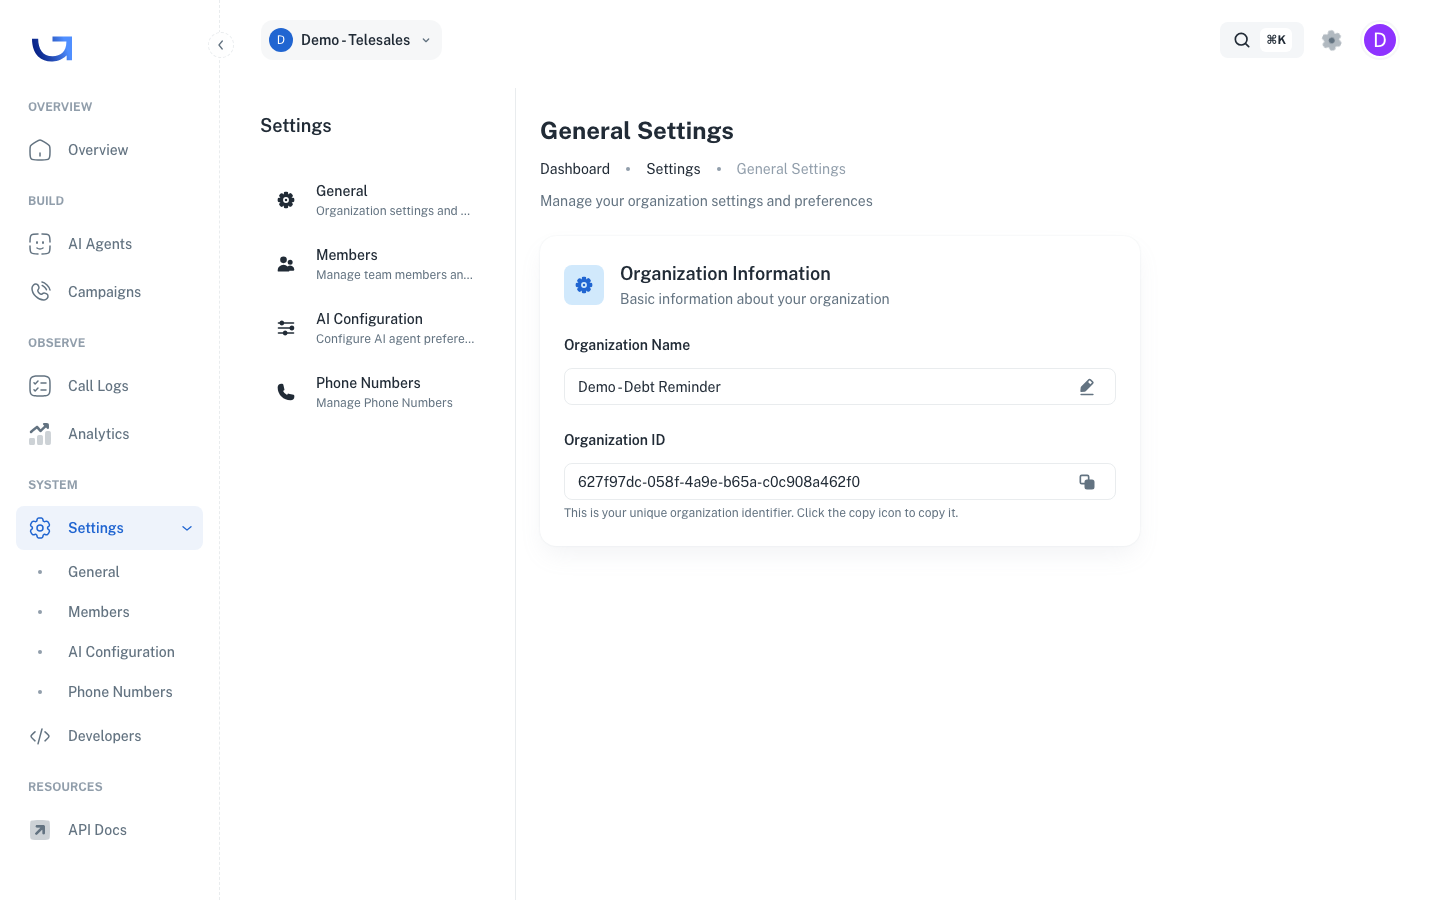
Task: Collapse the sidebar with the chevron button
Action: coord(221,45)
